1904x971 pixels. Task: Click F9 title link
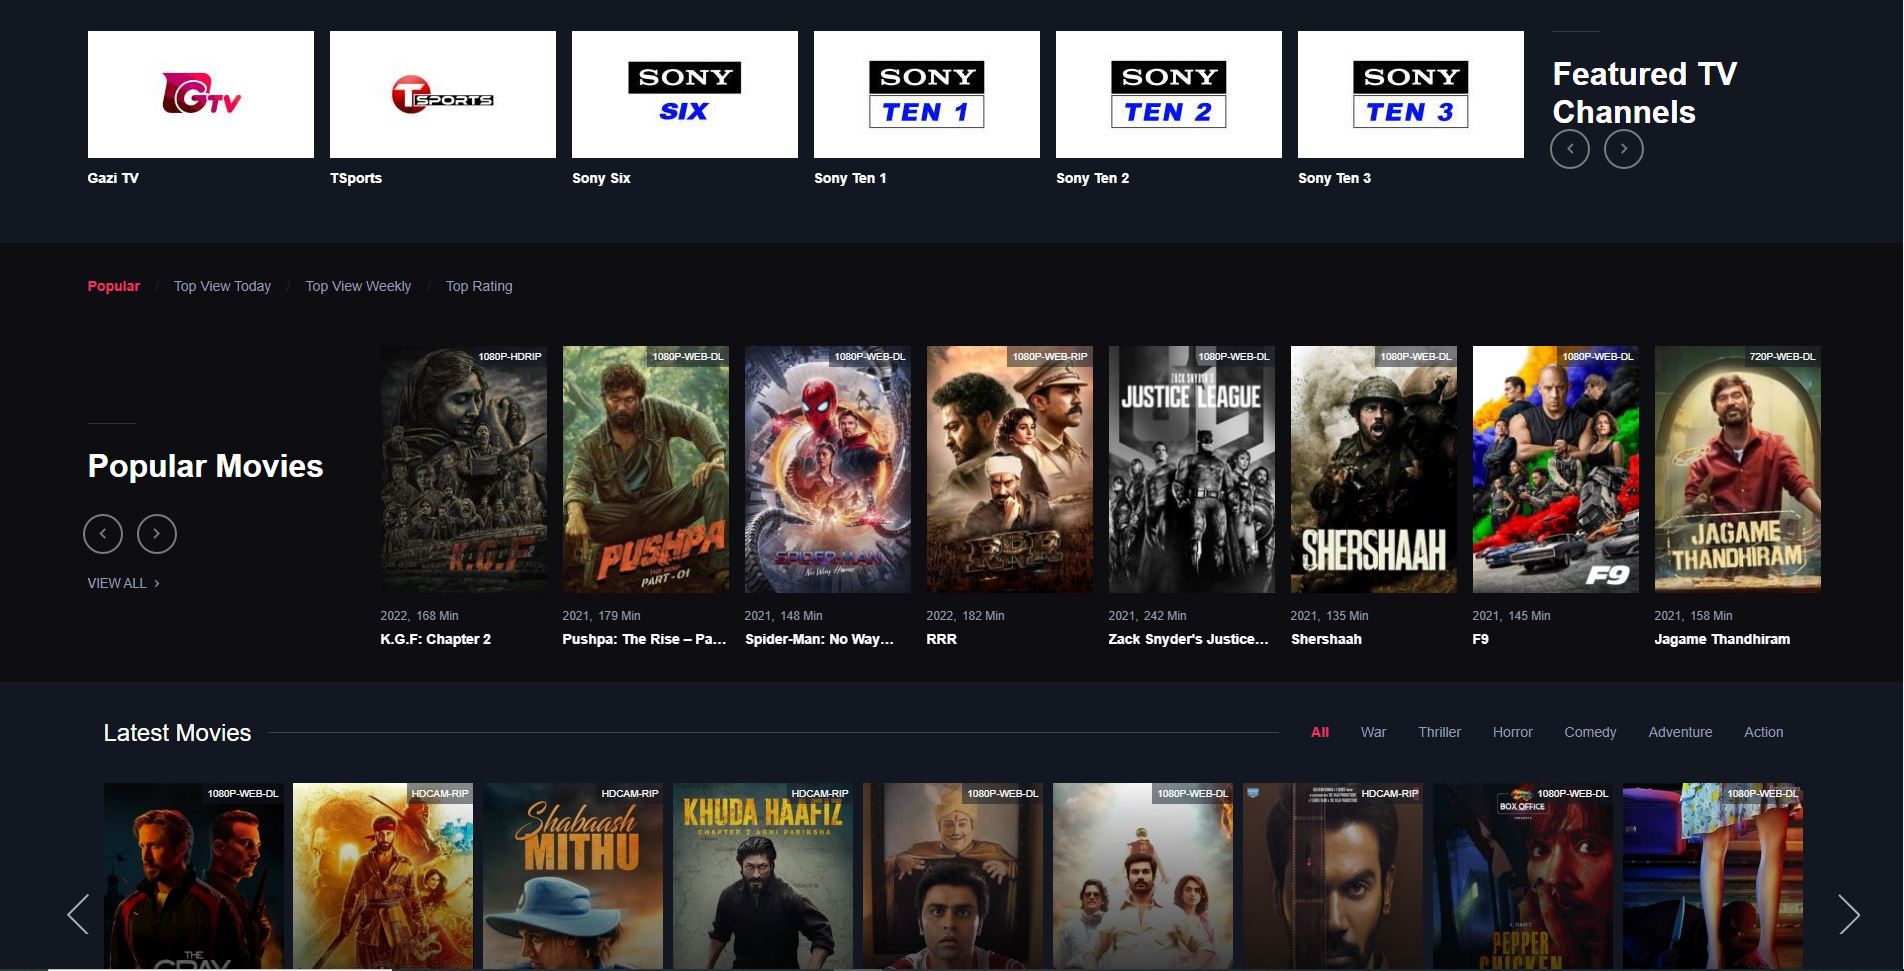click(1480, 639)
